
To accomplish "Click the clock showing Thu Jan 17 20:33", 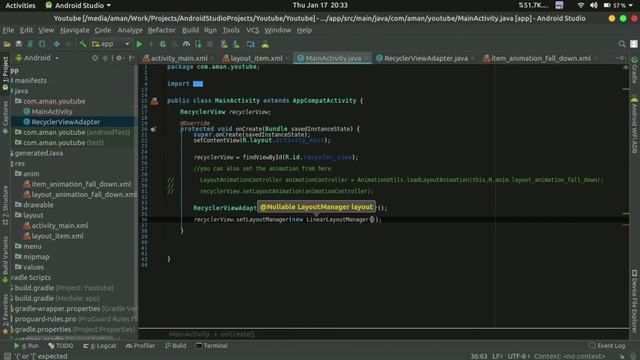I will click(x=320, y=5).
